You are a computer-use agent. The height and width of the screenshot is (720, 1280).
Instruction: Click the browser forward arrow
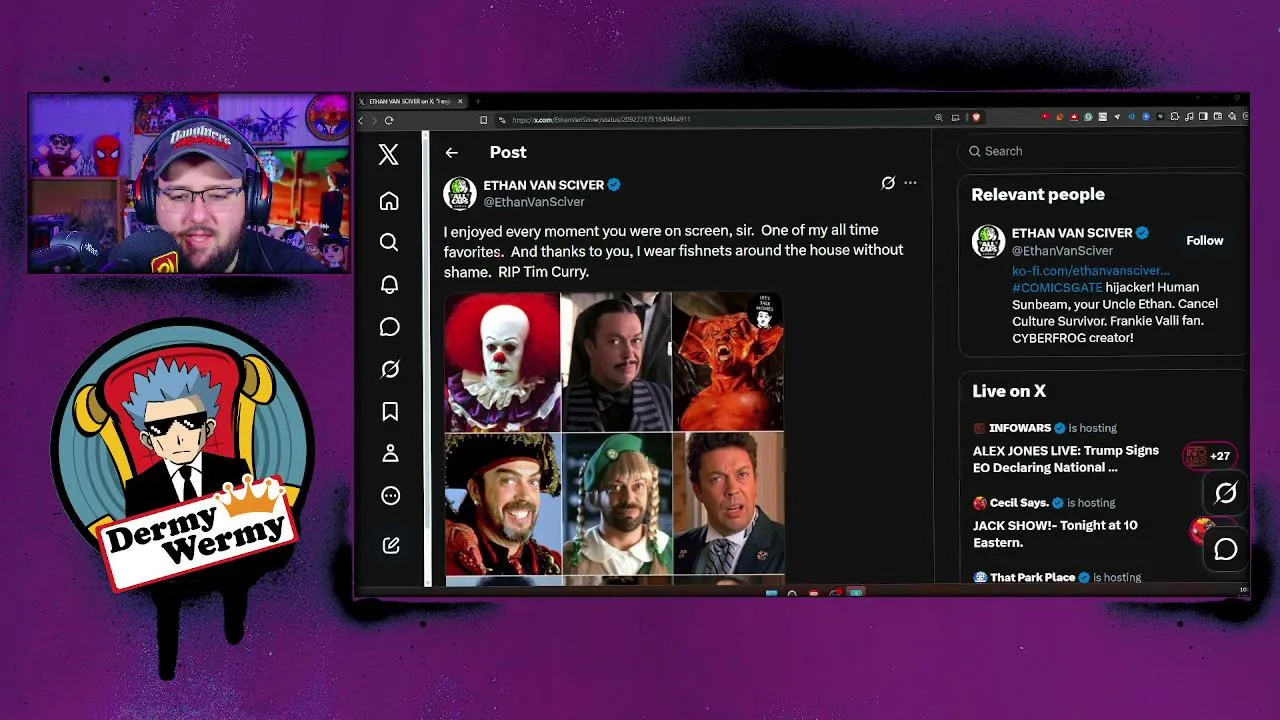[x=375, y=120]
